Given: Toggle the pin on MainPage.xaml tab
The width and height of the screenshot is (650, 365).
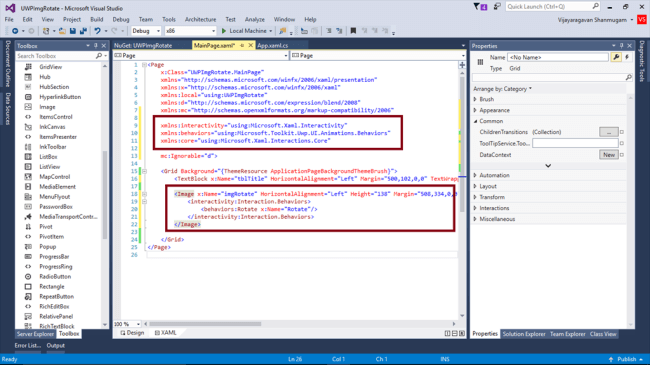Looking at the screenshot, I should click(x=242, y=46).
